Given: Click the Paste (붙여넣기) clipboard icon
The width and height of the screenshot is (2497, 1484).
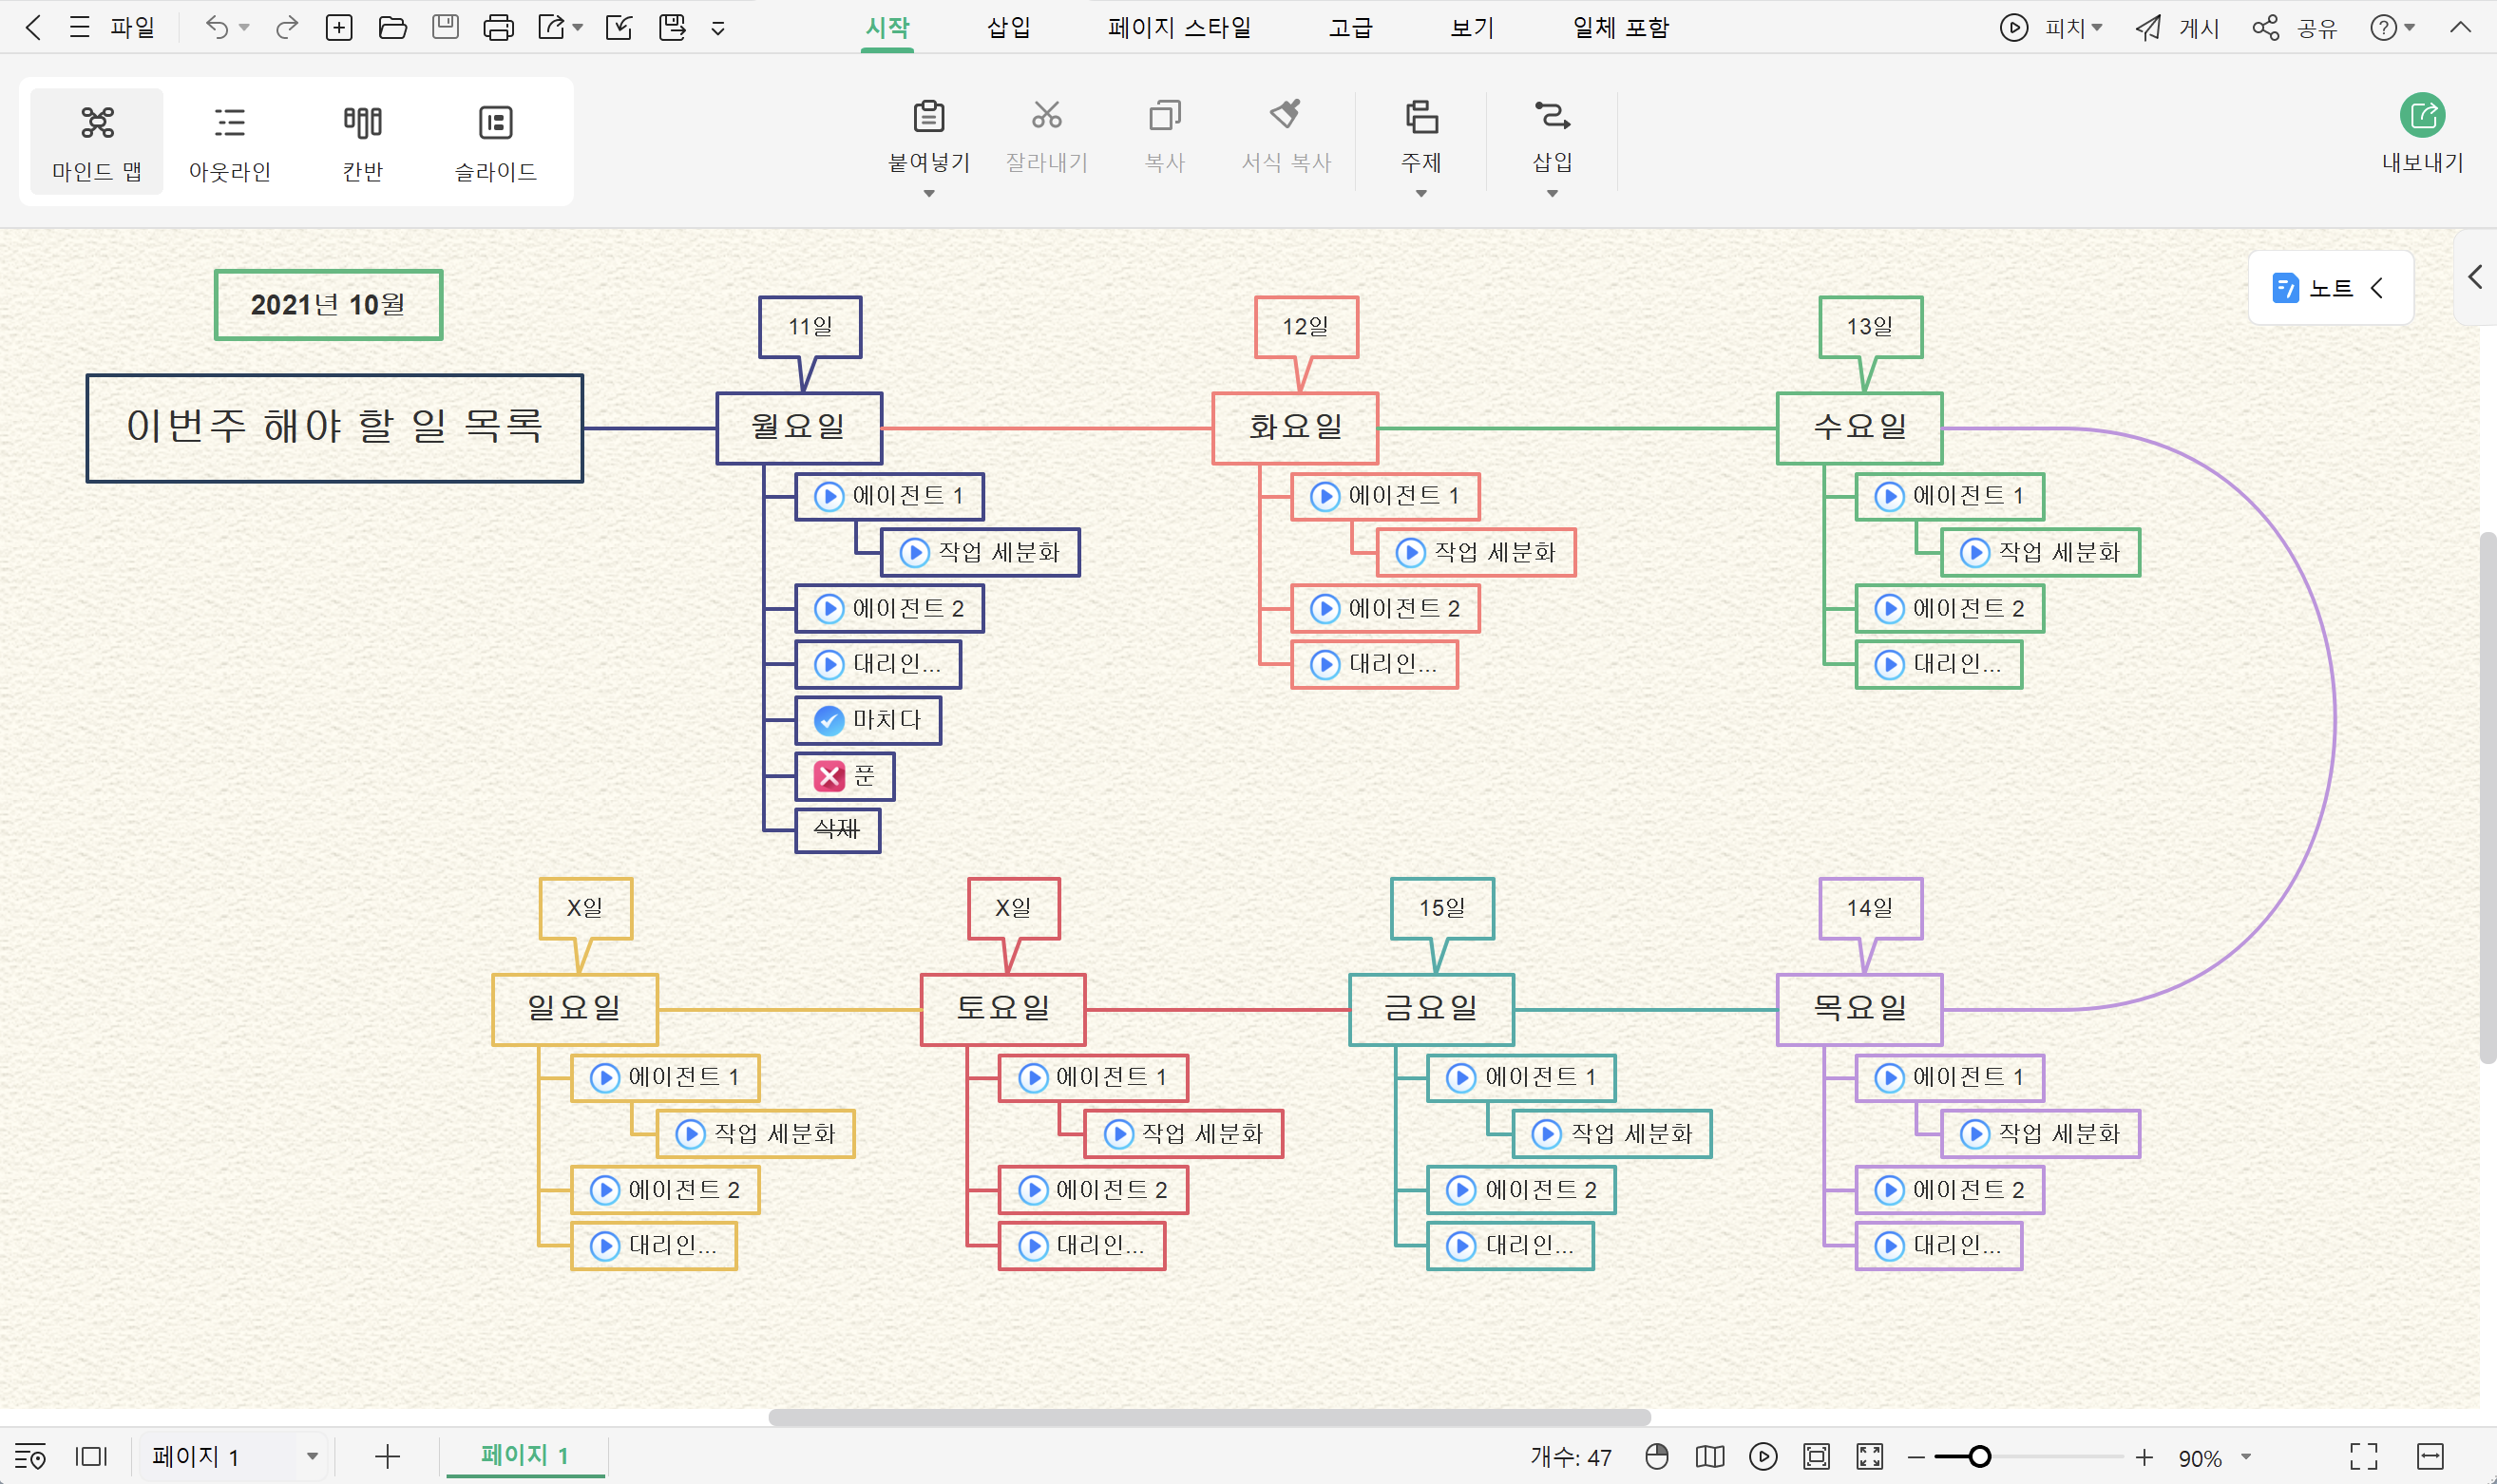Looking at the screenshot, I should pos(928,116).
